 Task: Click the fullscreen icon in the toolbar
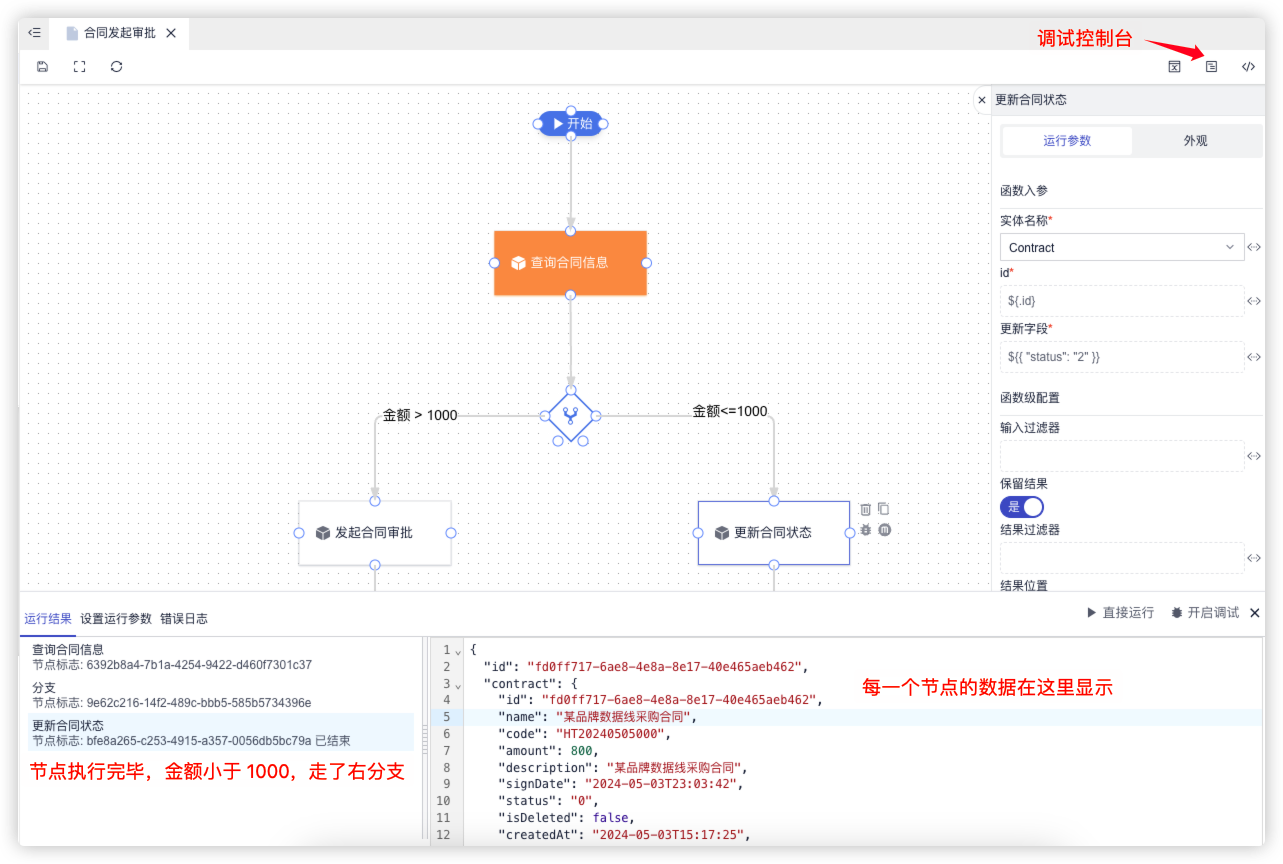click(79, 67)
